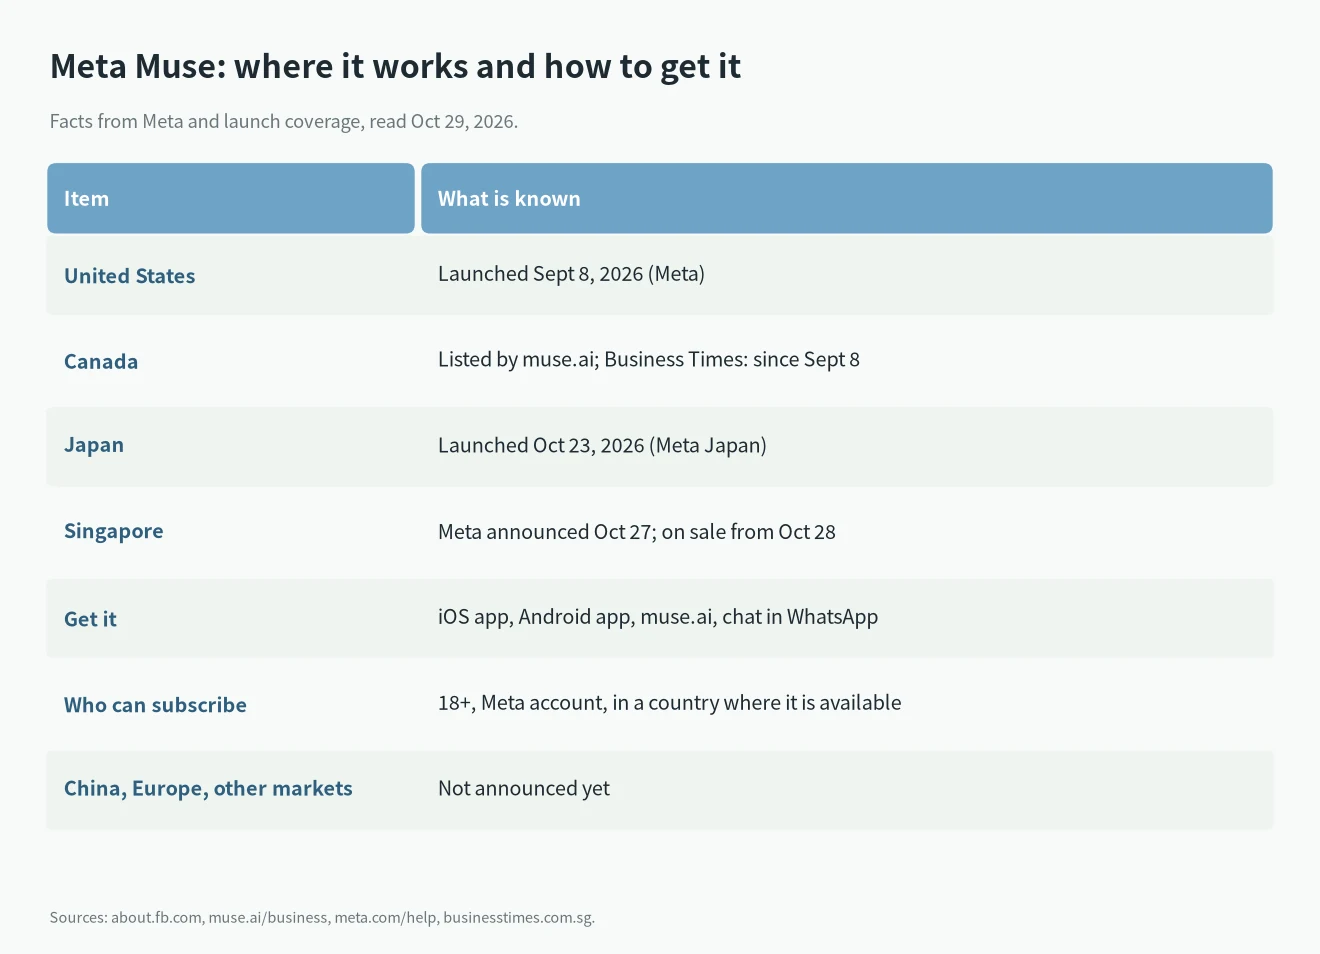Click 'Meta announced Oct 27' cell text
This screenshot has width=1320, height=954.
(x=637, y=532)
